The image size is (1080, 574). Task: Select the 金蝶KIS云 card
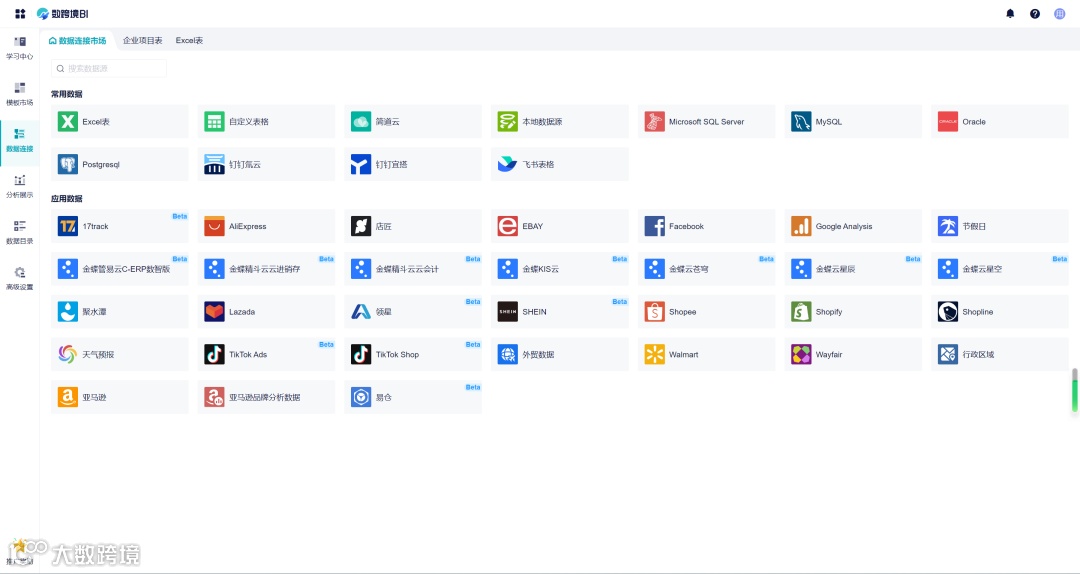tap(559, 269)
